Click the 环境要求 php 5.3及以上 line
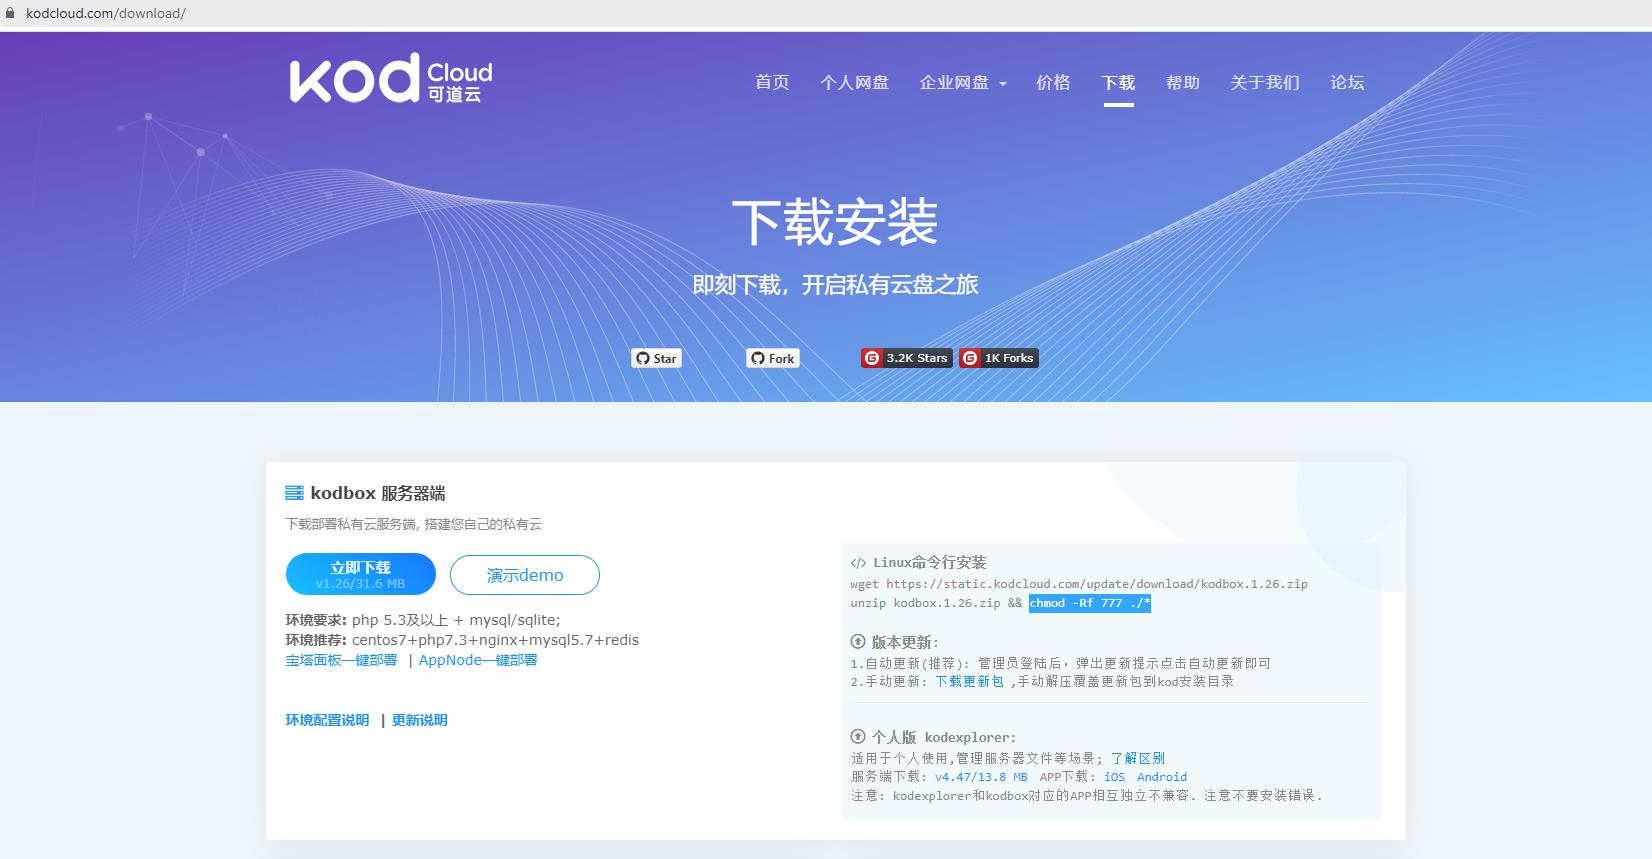The width and height of the screenshot is (1652, 859). click(x=423, y=620)
